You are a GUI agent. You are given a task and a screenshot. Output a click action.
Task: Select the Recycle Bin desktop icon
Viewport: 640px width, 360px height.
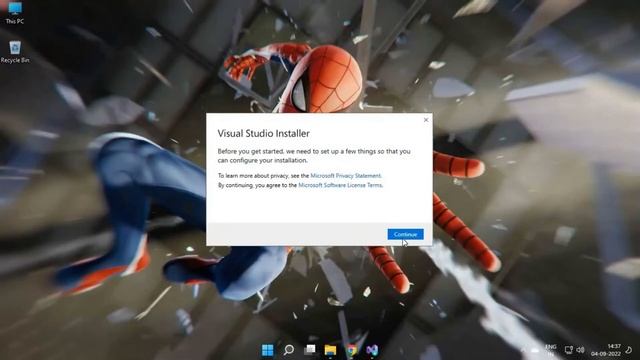coord(15,52)
